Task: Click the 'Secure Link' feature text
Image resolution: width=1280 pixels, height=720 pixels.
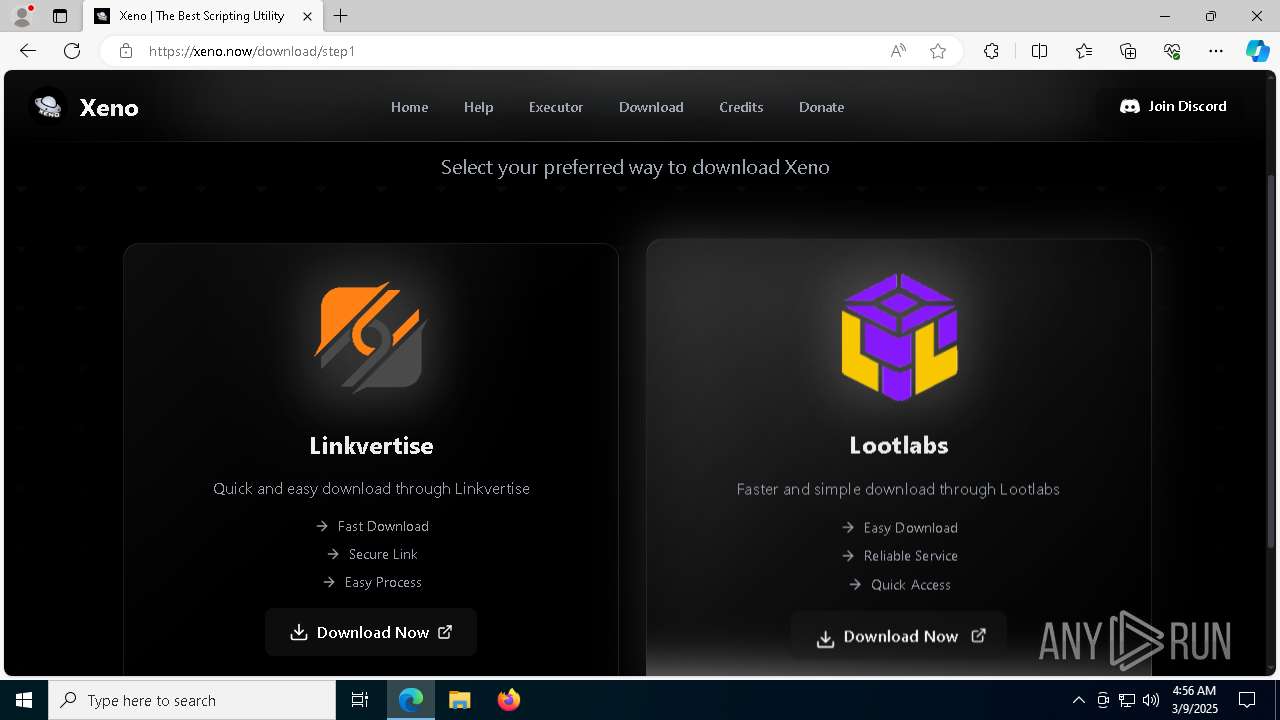Action: point(383,554)
